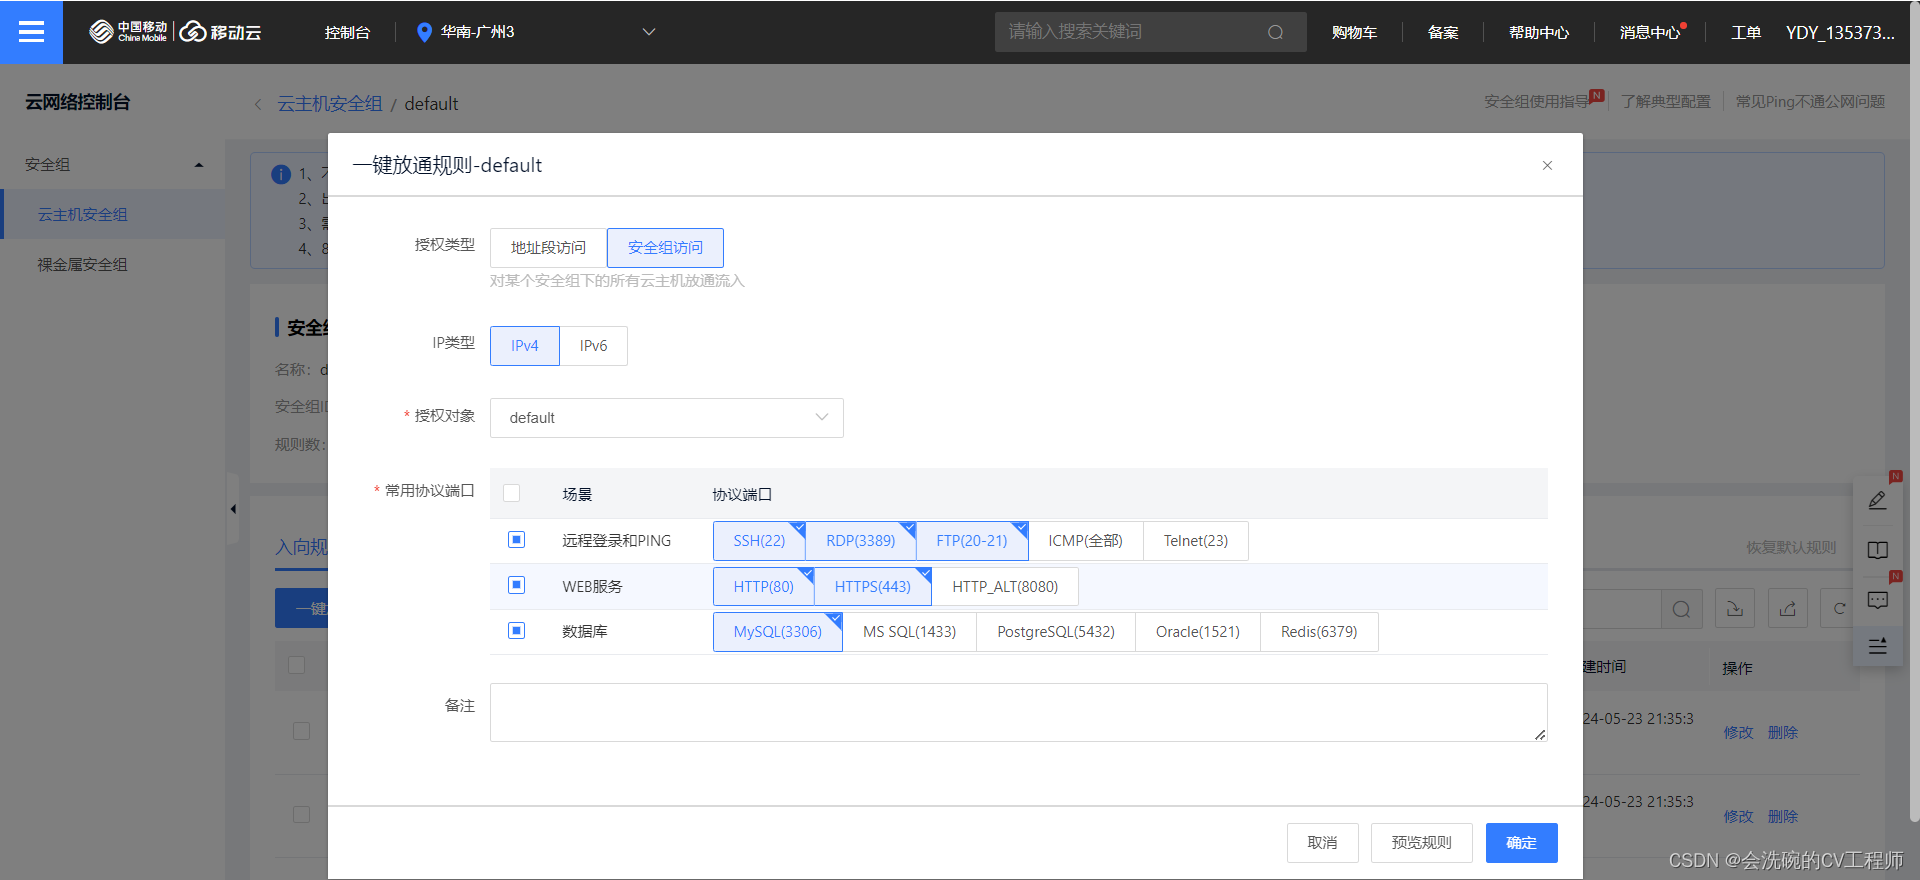The image size is (1920, 880).
Task: Click the info icon in notice banner
Action: tap(281, 174)
